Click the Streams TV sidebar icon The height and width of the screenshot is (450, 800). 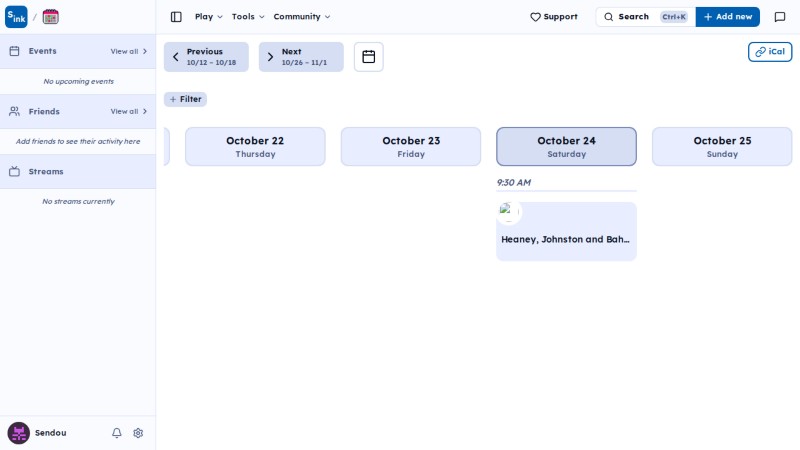(x=14, y=171)
